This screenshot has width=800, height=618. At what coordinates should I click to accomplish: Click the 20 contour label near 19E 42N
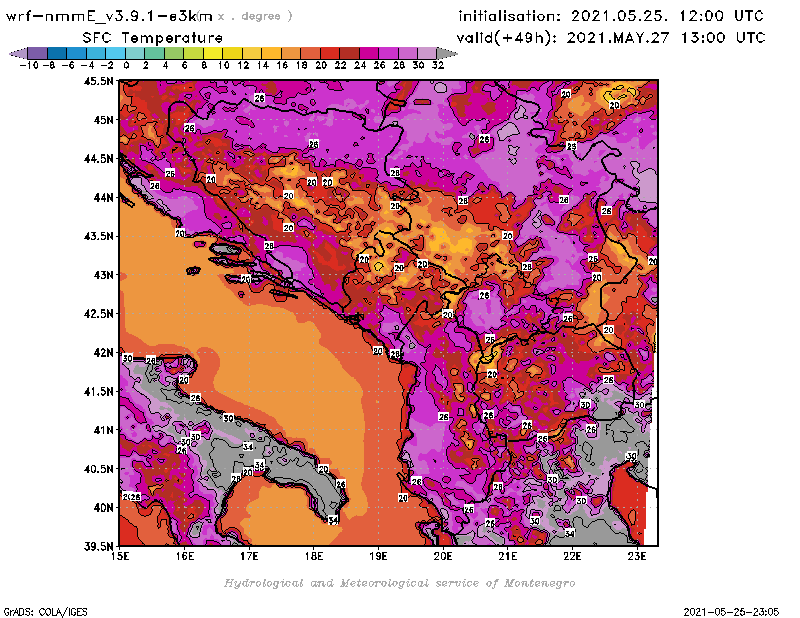pyautogui.click(x=377, y=351)
